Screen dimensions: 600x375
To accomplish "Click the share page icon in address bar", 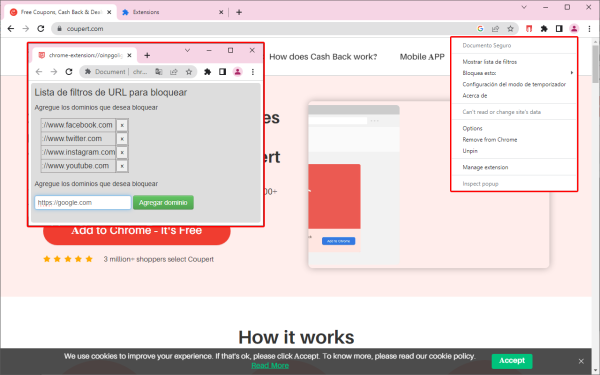I will 495,29.
